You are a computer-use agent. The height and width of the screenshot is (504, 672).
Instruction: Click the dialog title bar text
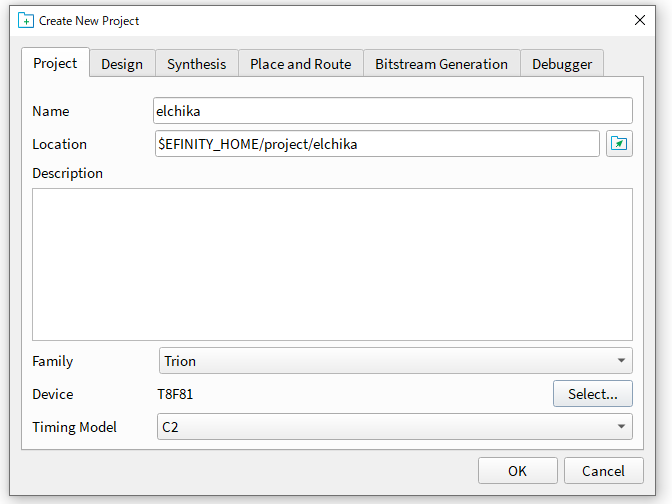pyautogui.click(x=89, y=20)
